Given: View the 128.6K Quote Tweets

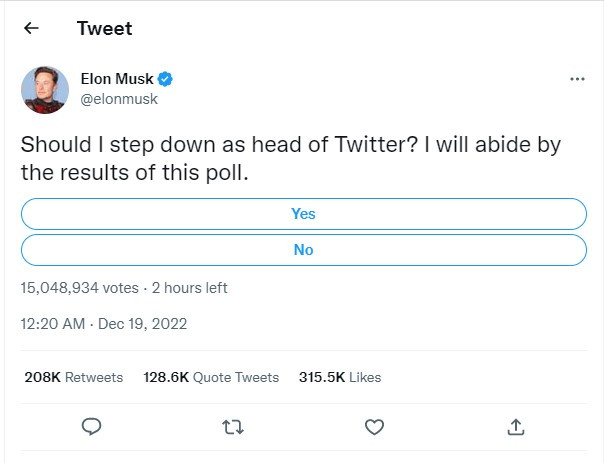Looking at the screenshot, I should tap(211, 377).
